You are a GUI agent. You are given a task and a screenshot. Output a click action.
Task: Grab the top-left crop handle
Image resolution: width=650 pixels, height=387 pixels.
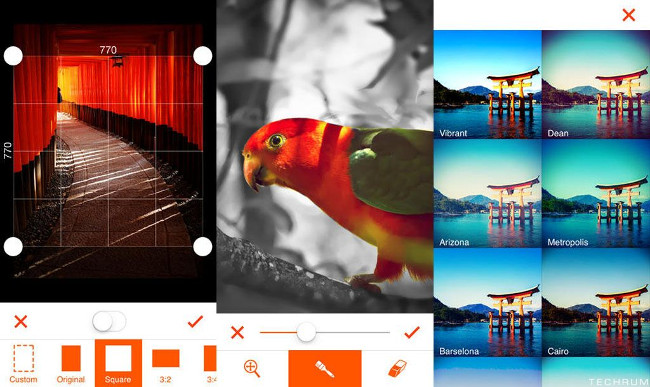[x=13, y=56]
